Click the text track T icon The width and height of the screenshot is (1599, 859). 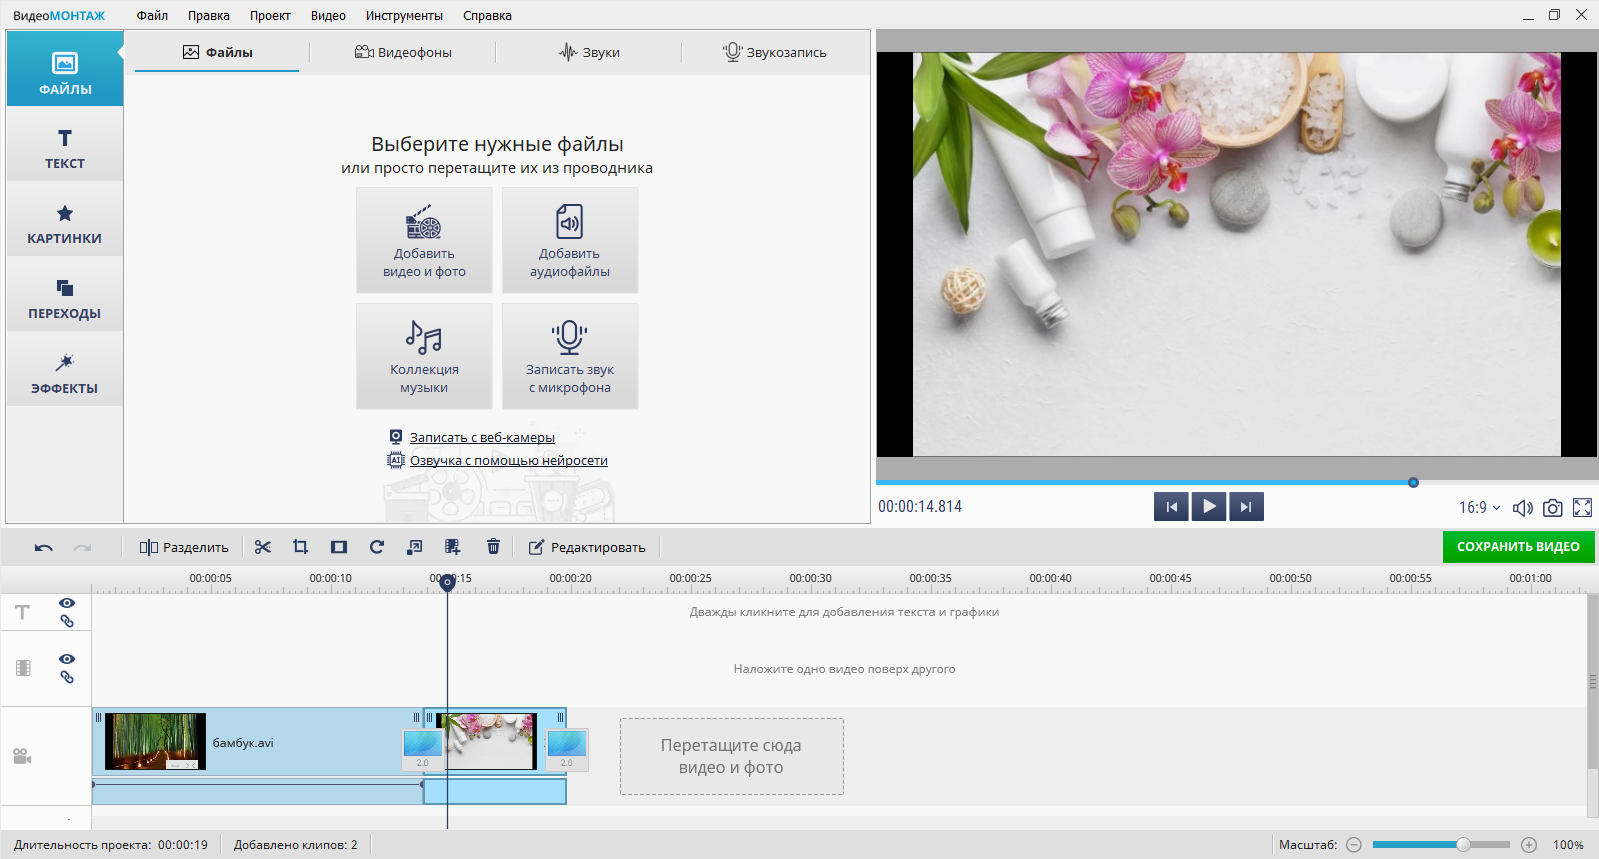[22, 612]
